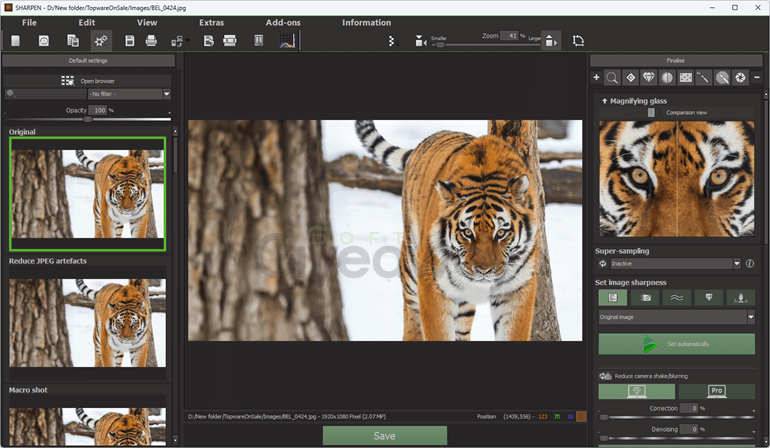The image size is (770, 448).
Task: Open the export devices dropdown arrow
Action: [x=188, y=41]
